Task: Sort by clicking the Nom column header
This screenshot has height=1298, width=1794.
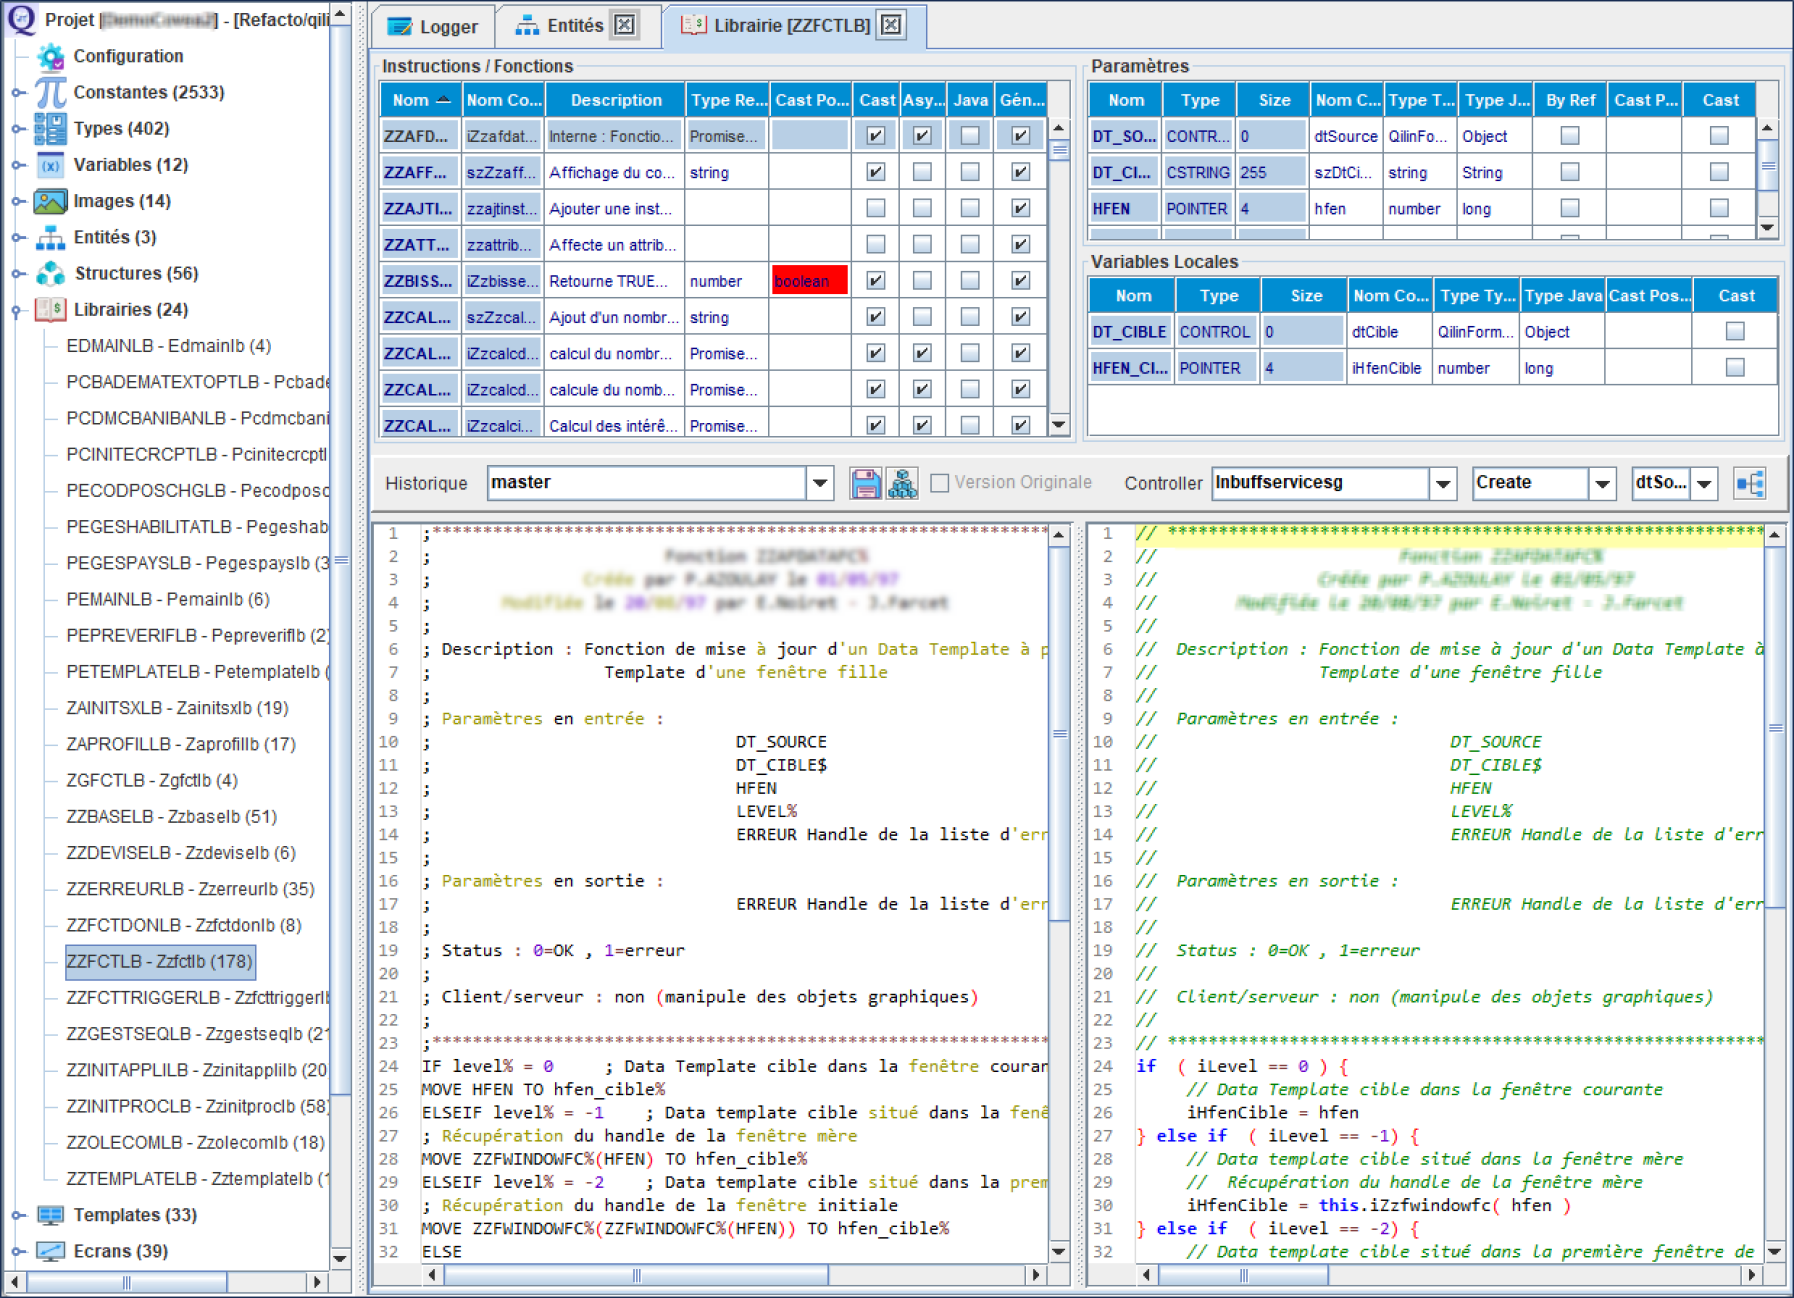Action: click(420, 99)
